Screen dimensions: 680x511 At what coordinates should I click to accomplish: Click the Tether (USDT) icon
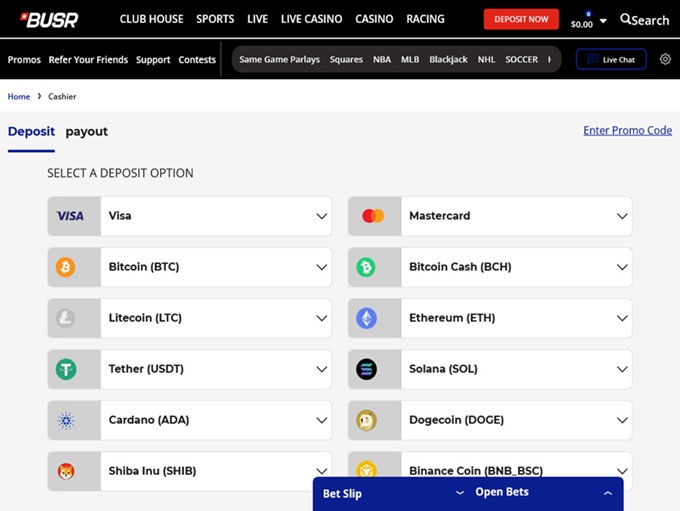(66, 369)
